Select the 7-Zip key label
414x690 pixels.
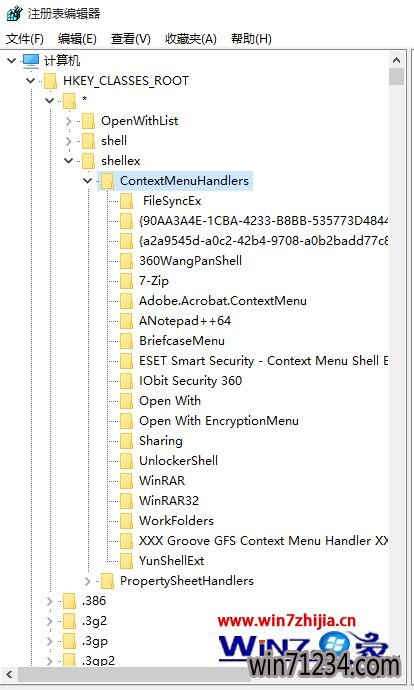click(x=154, y=281)
